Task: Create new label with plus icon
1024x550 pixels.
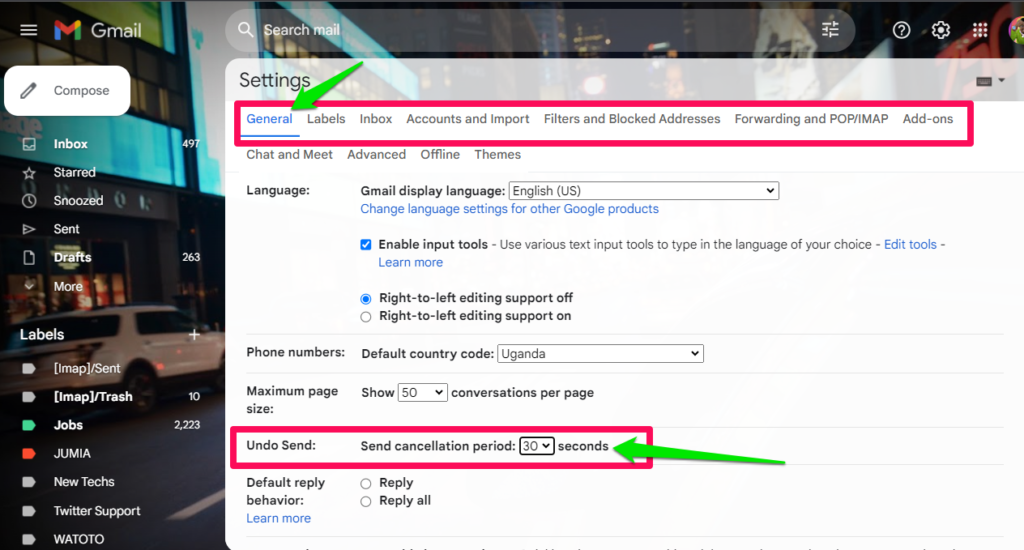Action: tap(194, 334)
